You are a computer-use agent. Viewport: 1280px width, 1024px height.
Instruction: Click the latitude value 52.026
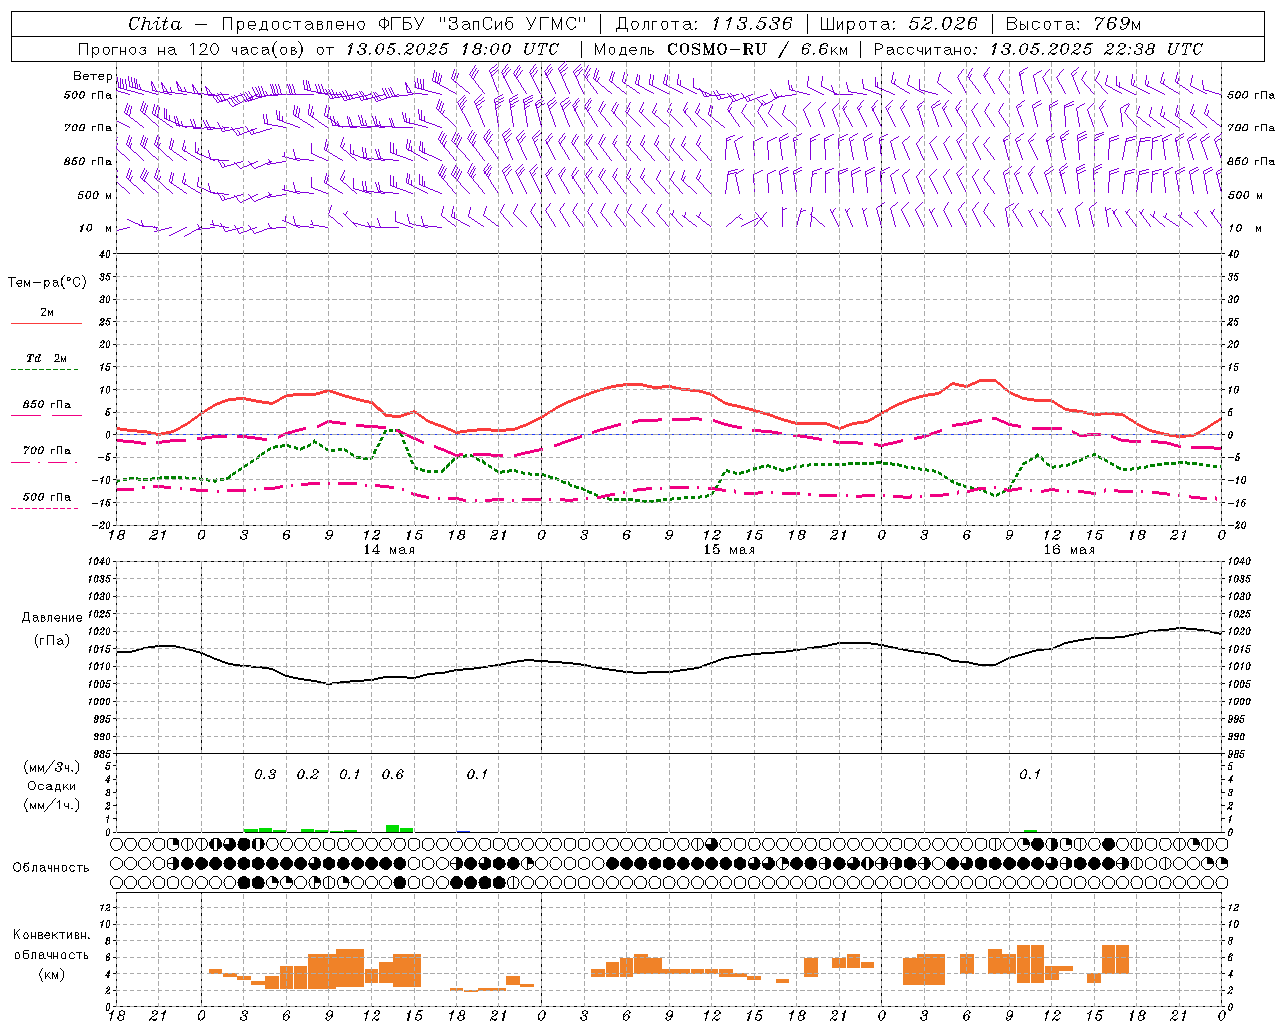pos(942,24)
